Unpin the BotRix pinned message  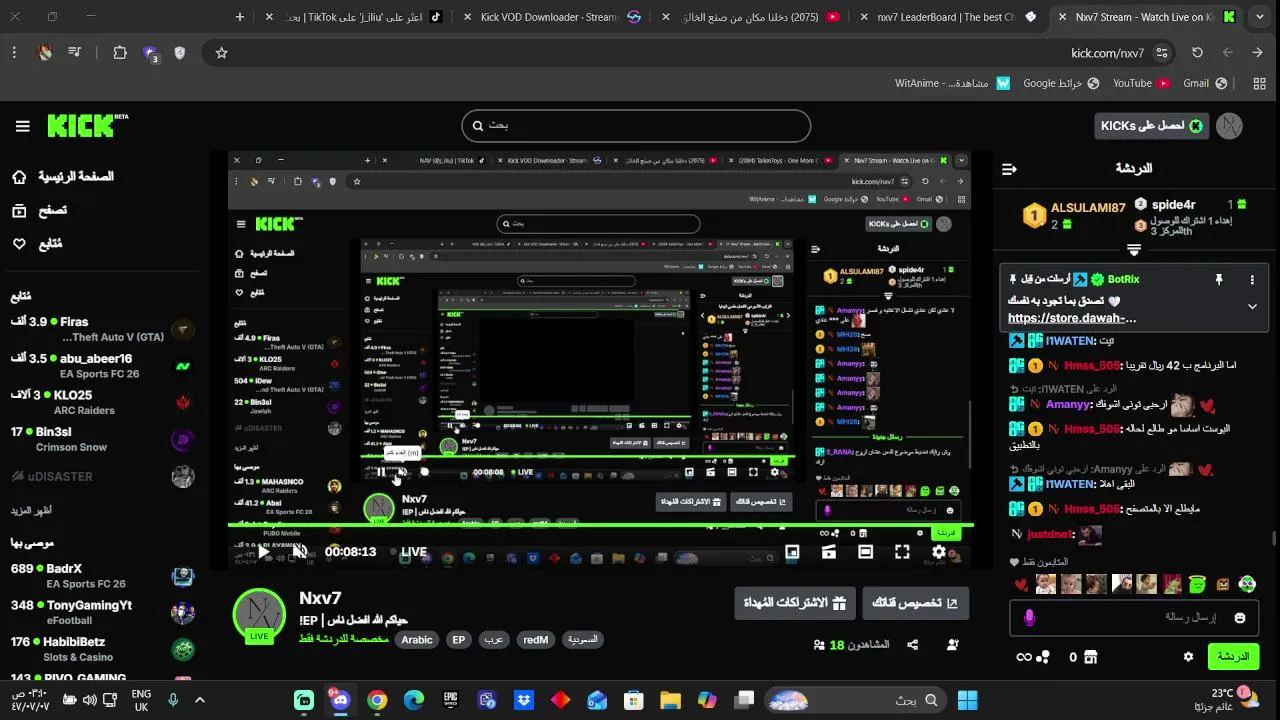coord(1218,280)
